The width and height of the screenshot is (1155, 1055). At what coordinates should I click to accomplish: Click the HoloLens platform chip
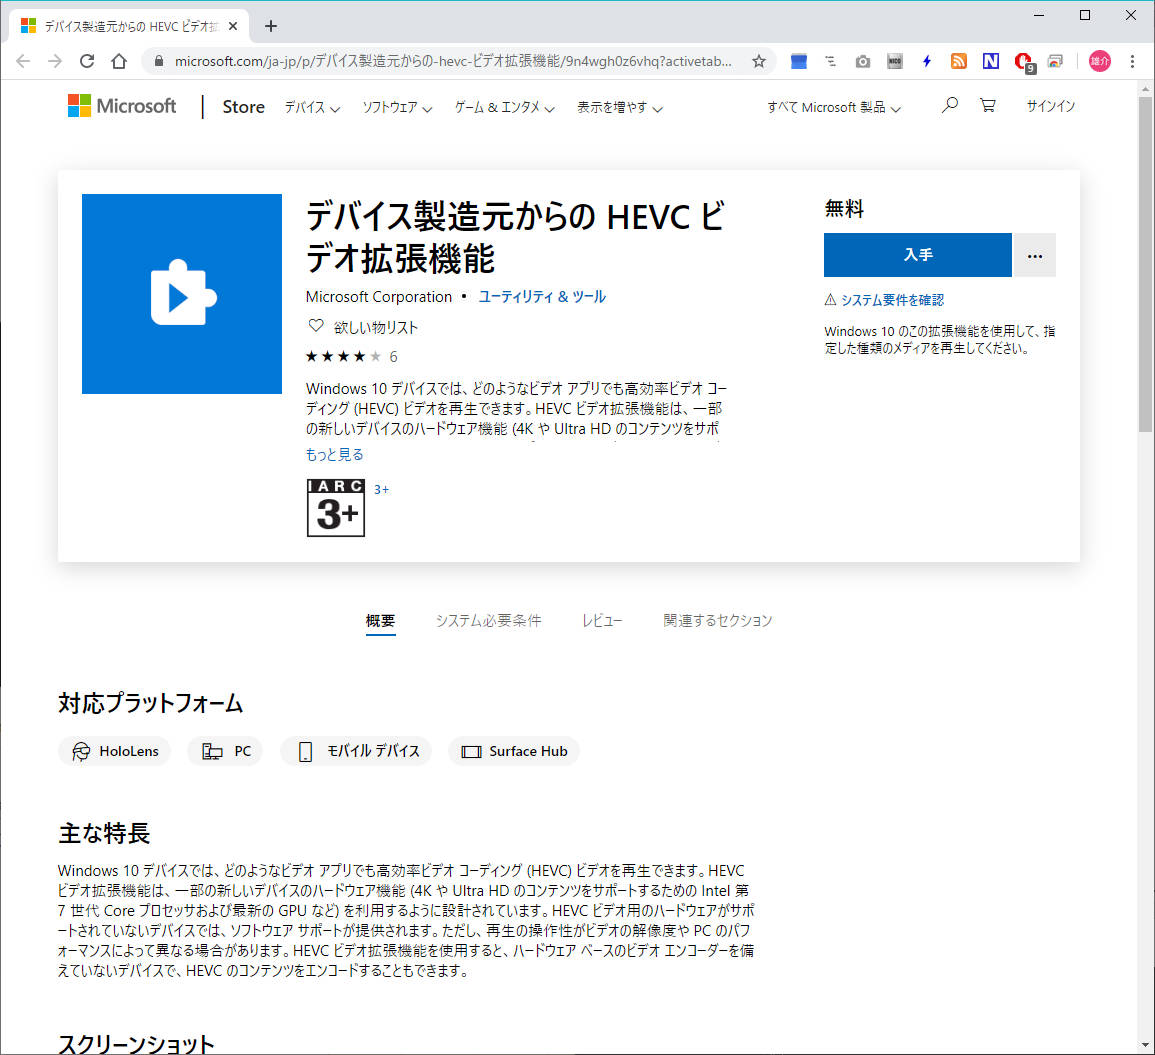(x=114, y=751)
